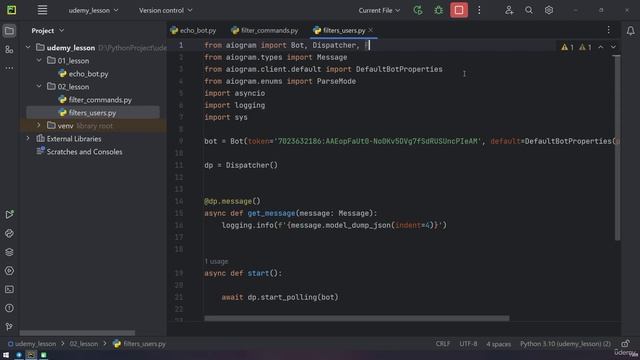Stop the running process
Image resolution: width=640 pixels, height=360 pixels.
[x=459, y=10]
